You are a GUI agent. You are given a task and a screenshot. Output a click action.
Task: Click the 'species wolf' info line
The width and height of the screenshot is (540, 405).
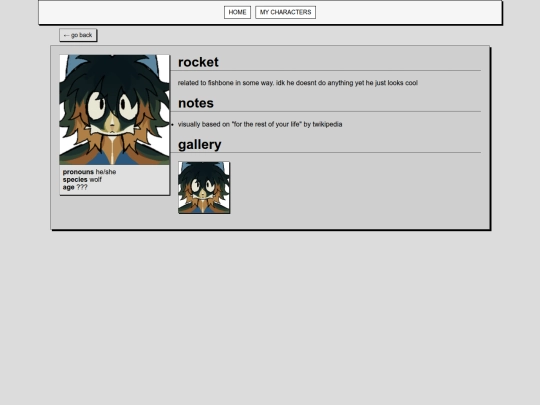point(82,180)
